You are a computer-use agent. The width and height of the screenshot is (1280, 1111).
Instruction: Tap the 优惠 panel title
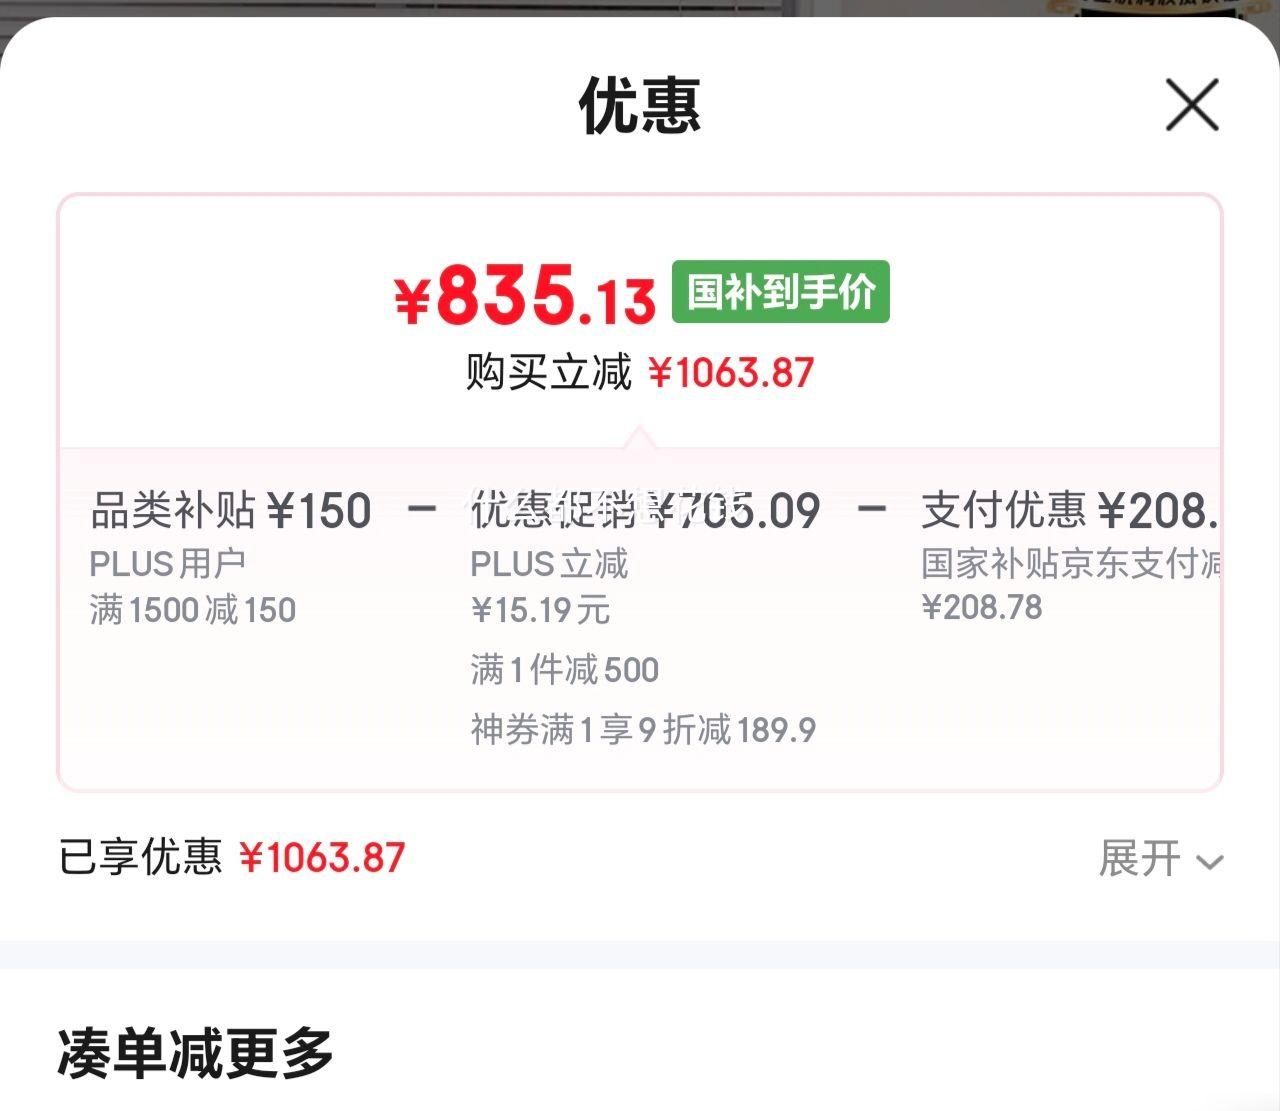(640, 106)
